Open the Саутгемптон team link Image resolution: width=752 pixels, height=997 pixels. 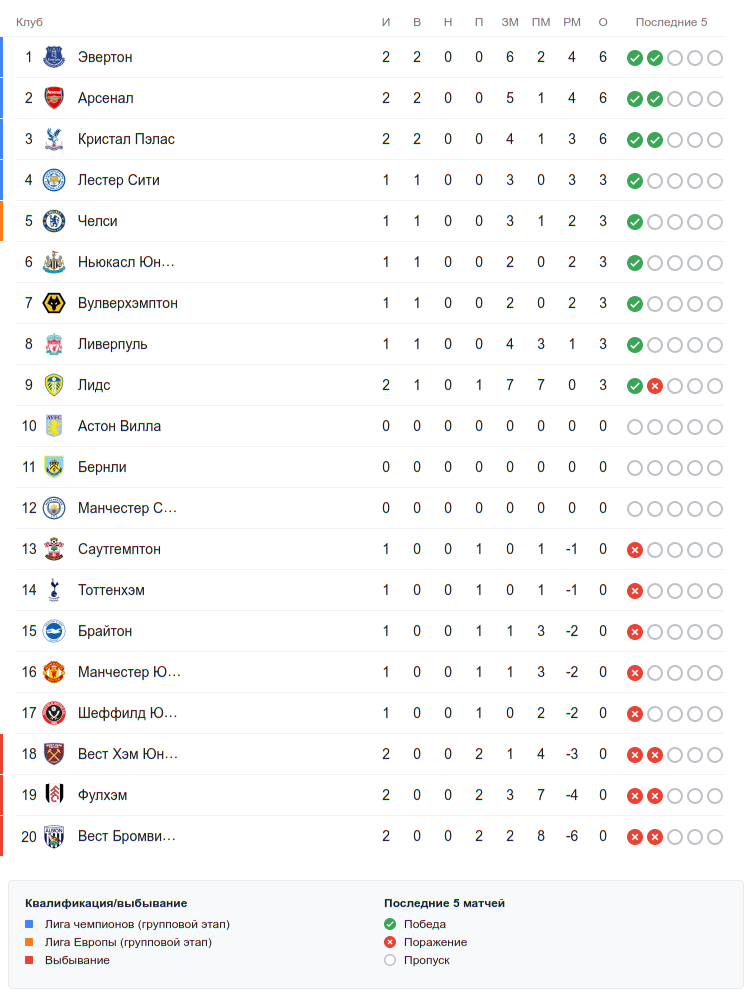pyautogui.click(x=119, y=549)
